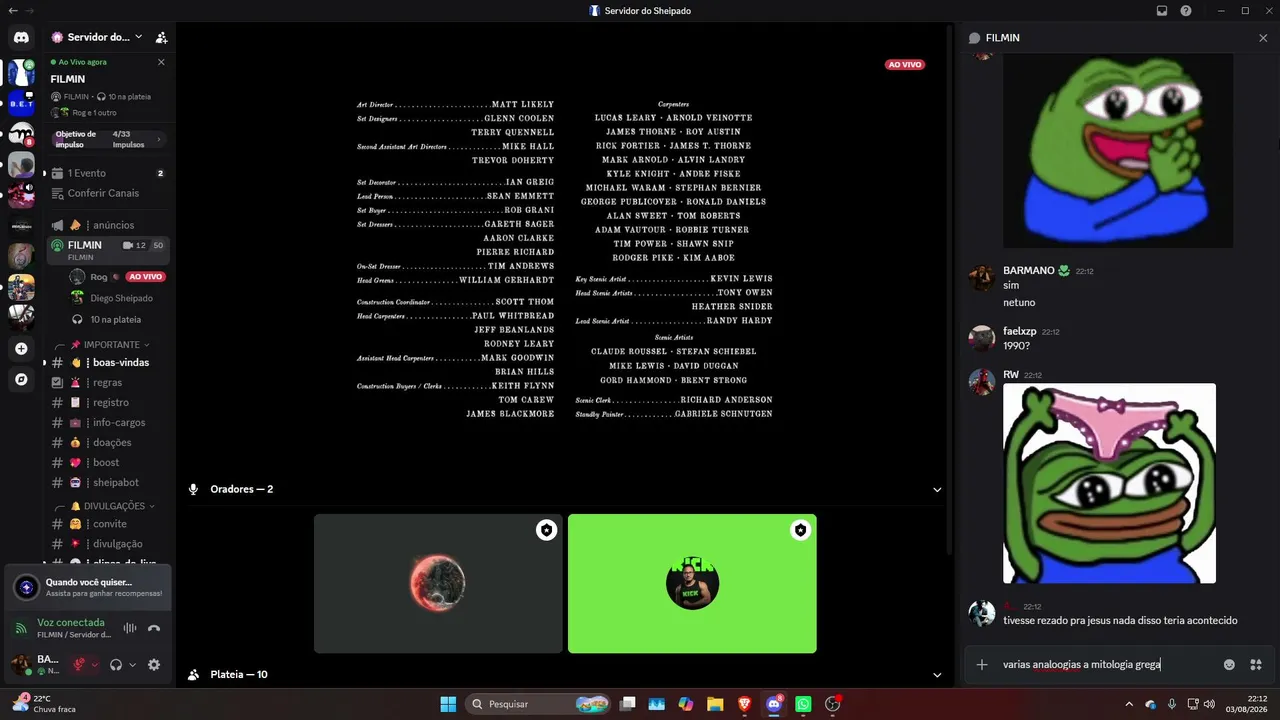Open RW's profile from chat message
This screenshot has width=1280, height=720.
(x=1011, y=375)
